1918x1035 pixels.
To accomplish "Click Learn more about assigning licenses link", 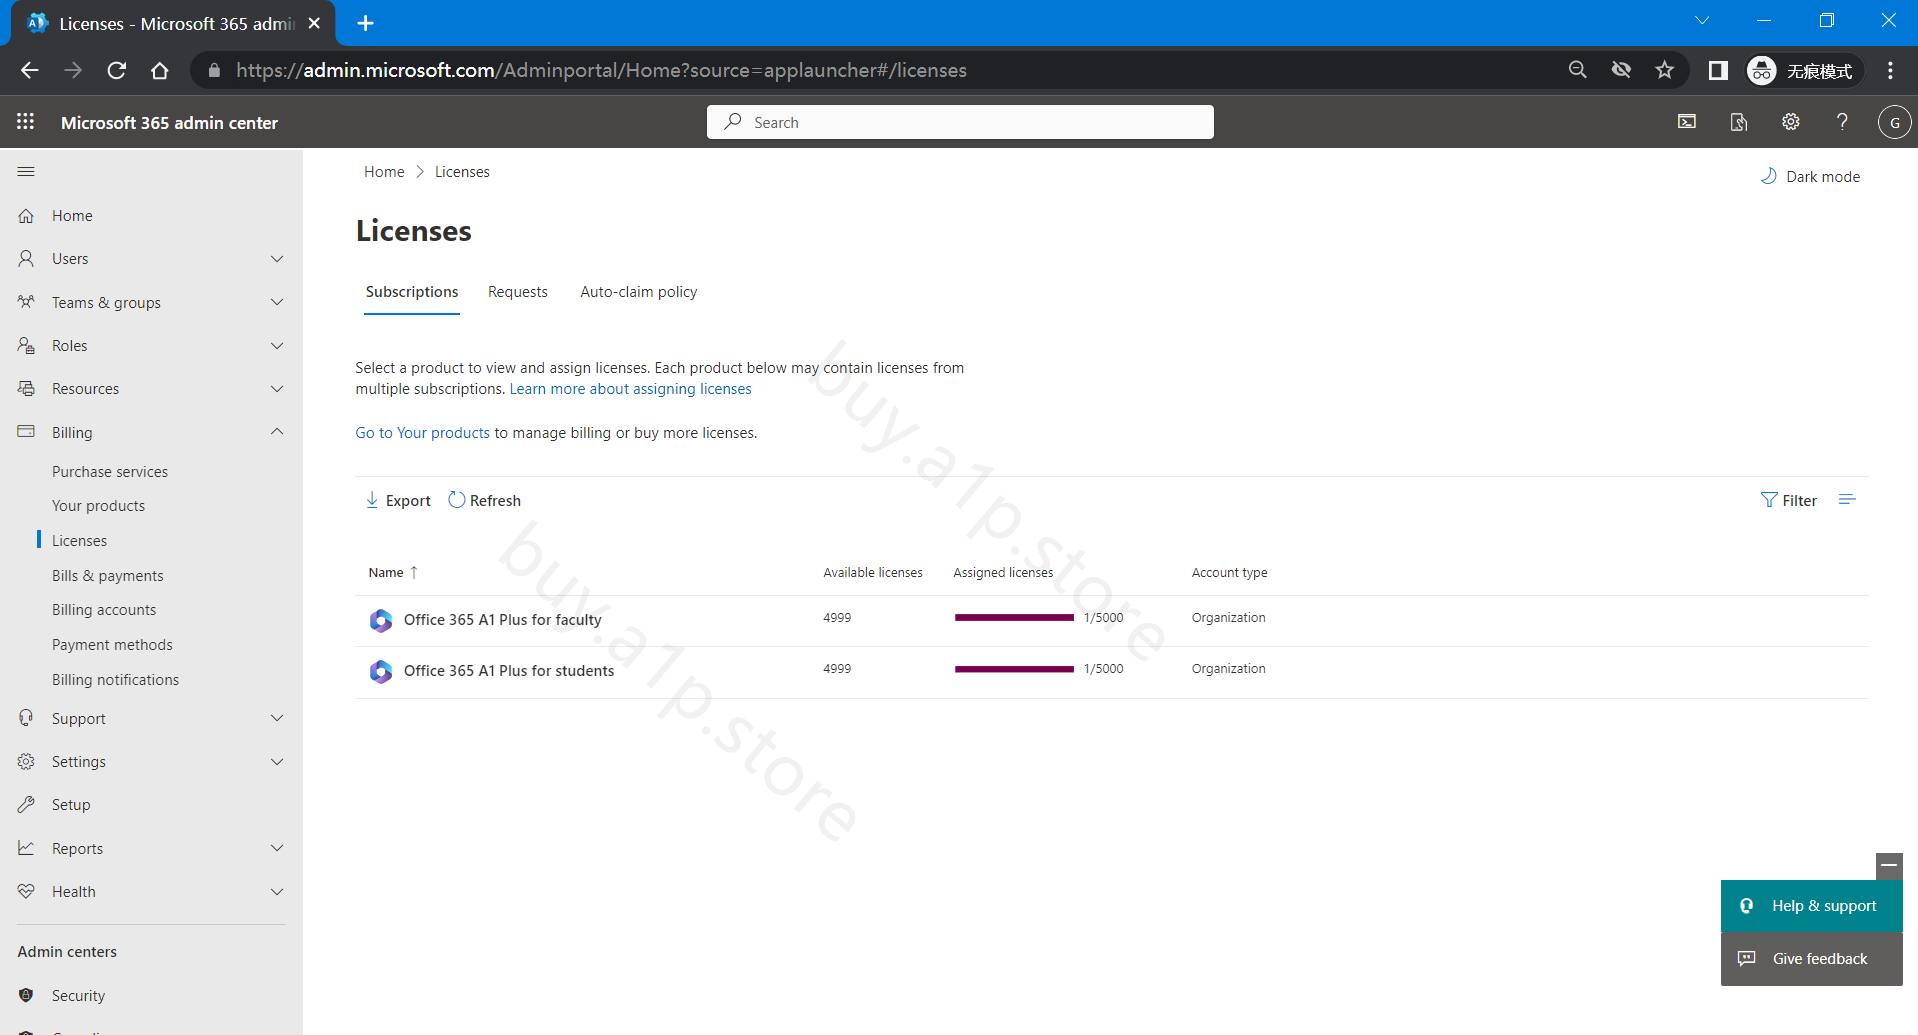I will [x=631, y=389].
